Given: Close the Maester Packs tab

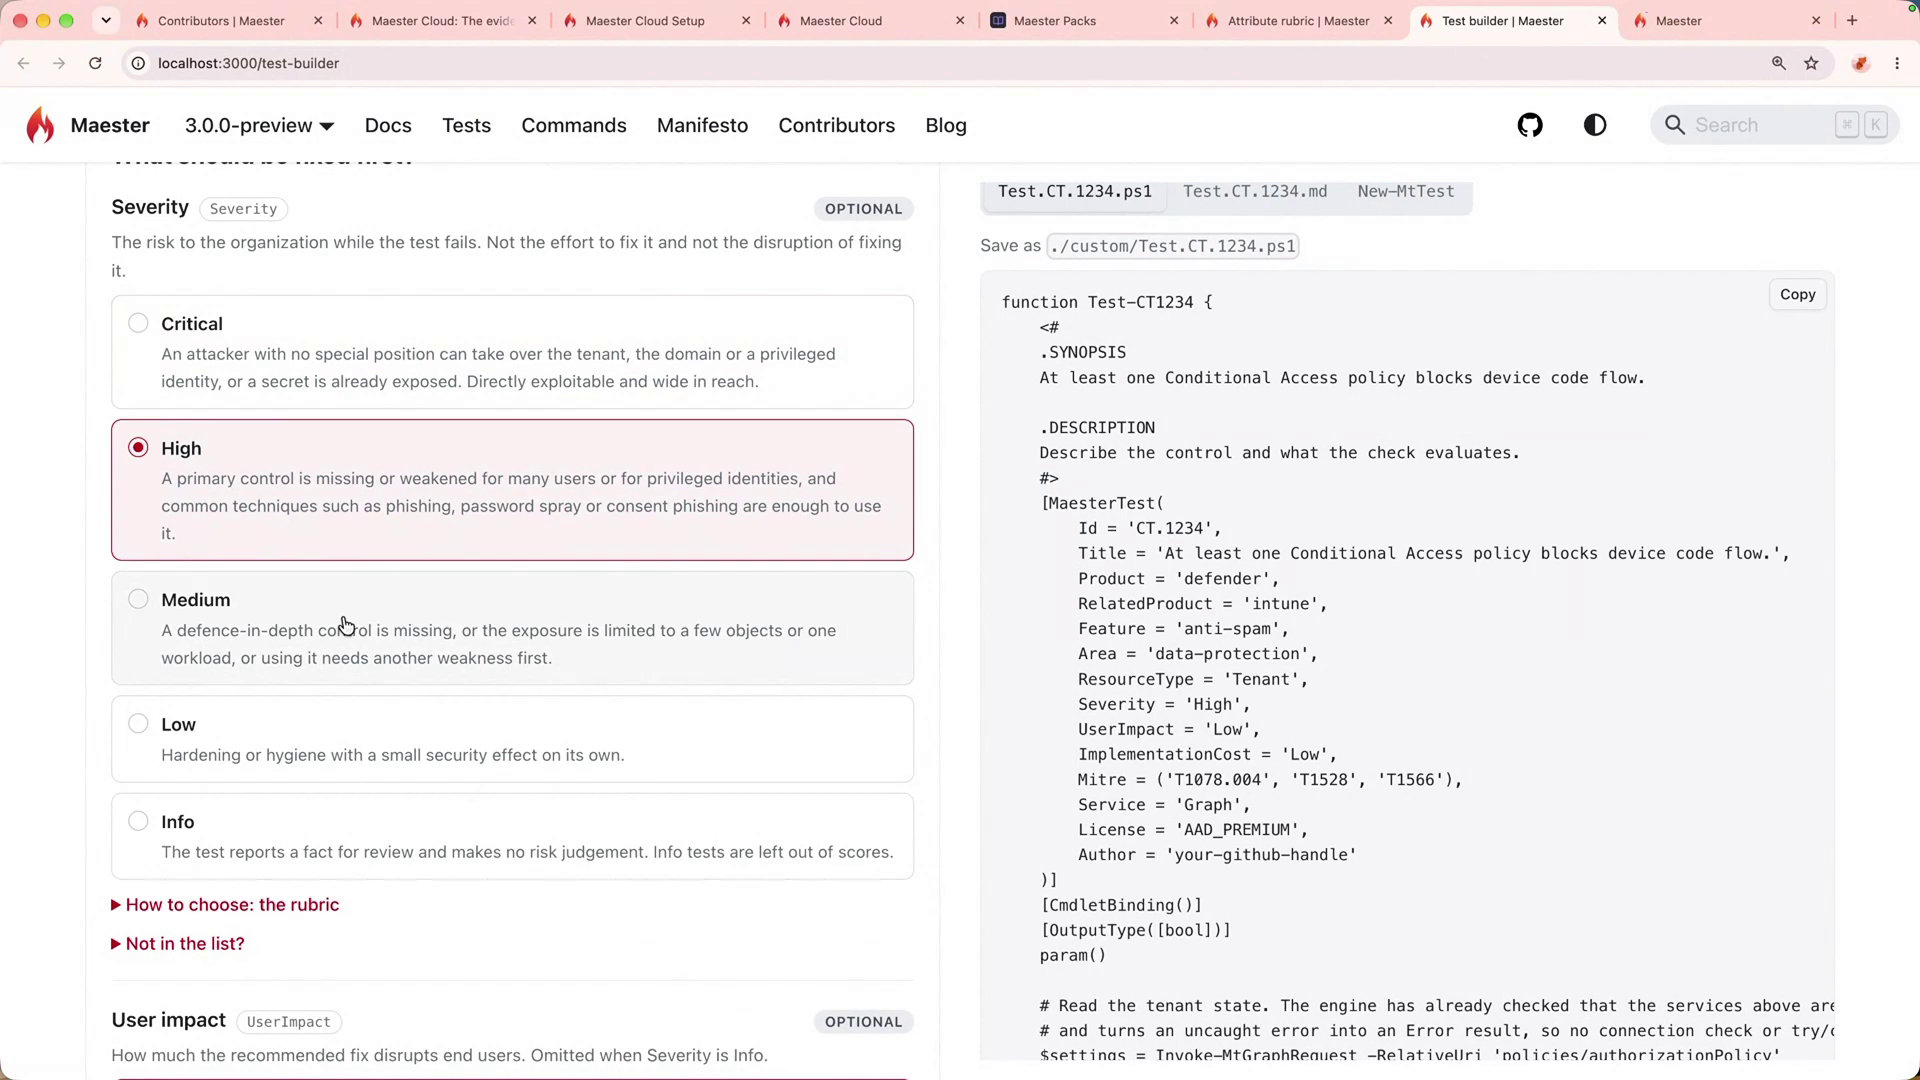Looking at the screenshot, I should point(1174,20).
